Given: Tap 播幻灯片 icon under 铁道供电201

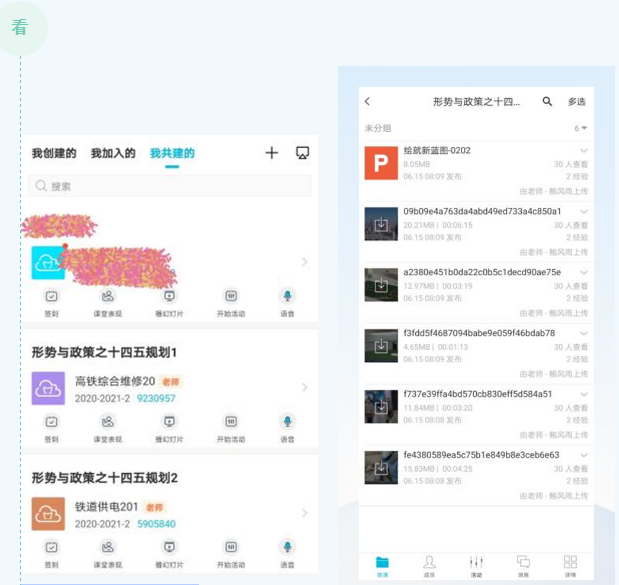Looking at the screenshot, I should (169, 547).
